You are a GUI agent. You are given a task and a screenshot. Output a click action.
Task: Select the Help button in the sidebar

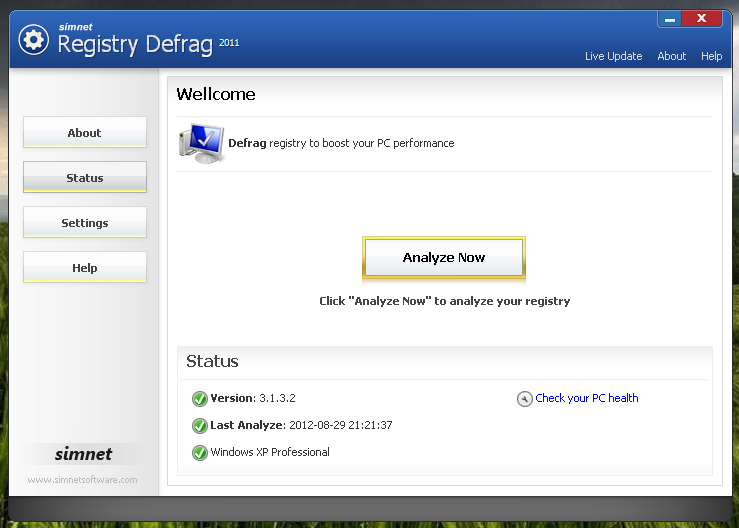(85, 268)
